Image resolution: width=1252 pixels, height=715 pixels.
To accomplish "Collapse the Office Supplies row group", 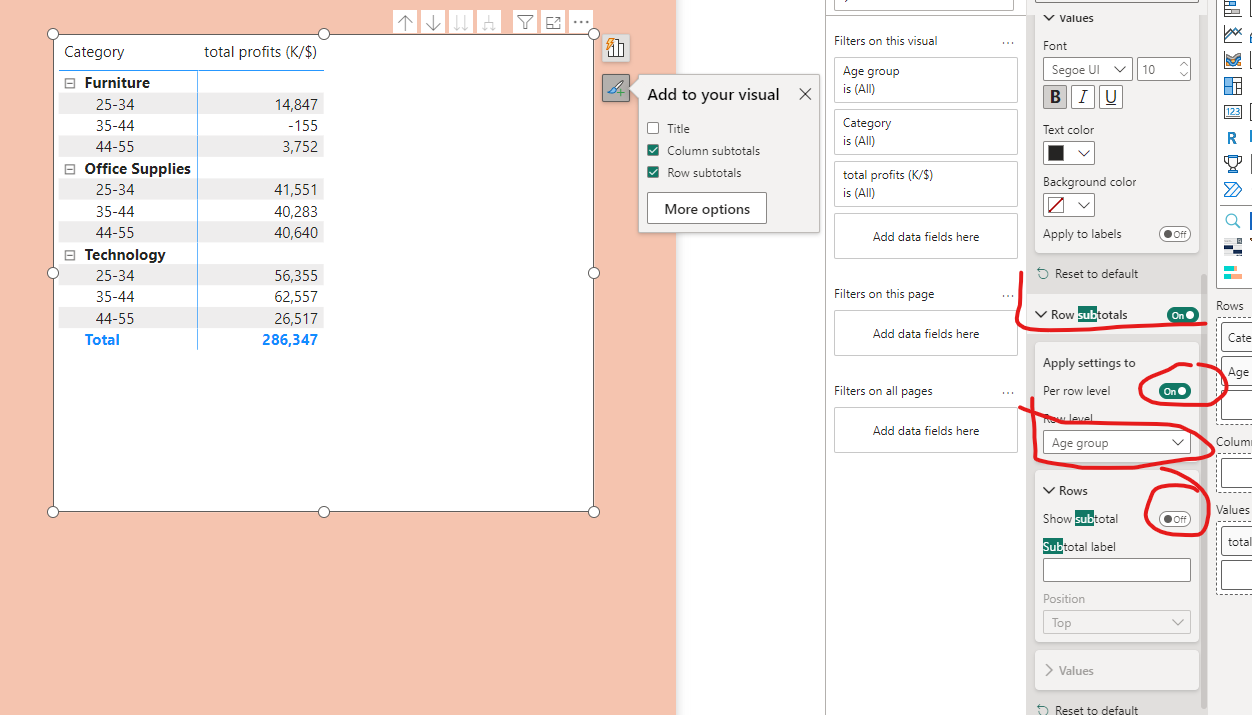I will click(70, 169).
